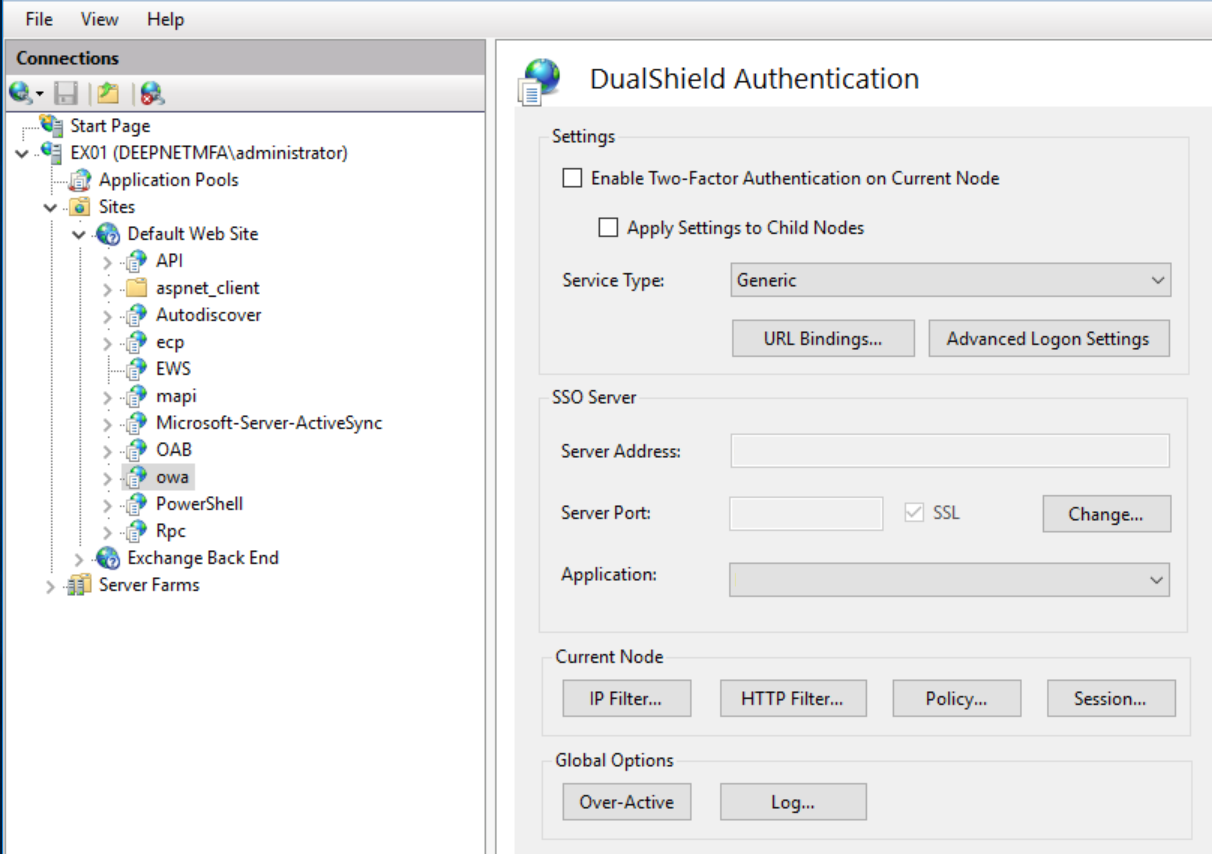Select the Application Pools icon in tree

(80, 181)
